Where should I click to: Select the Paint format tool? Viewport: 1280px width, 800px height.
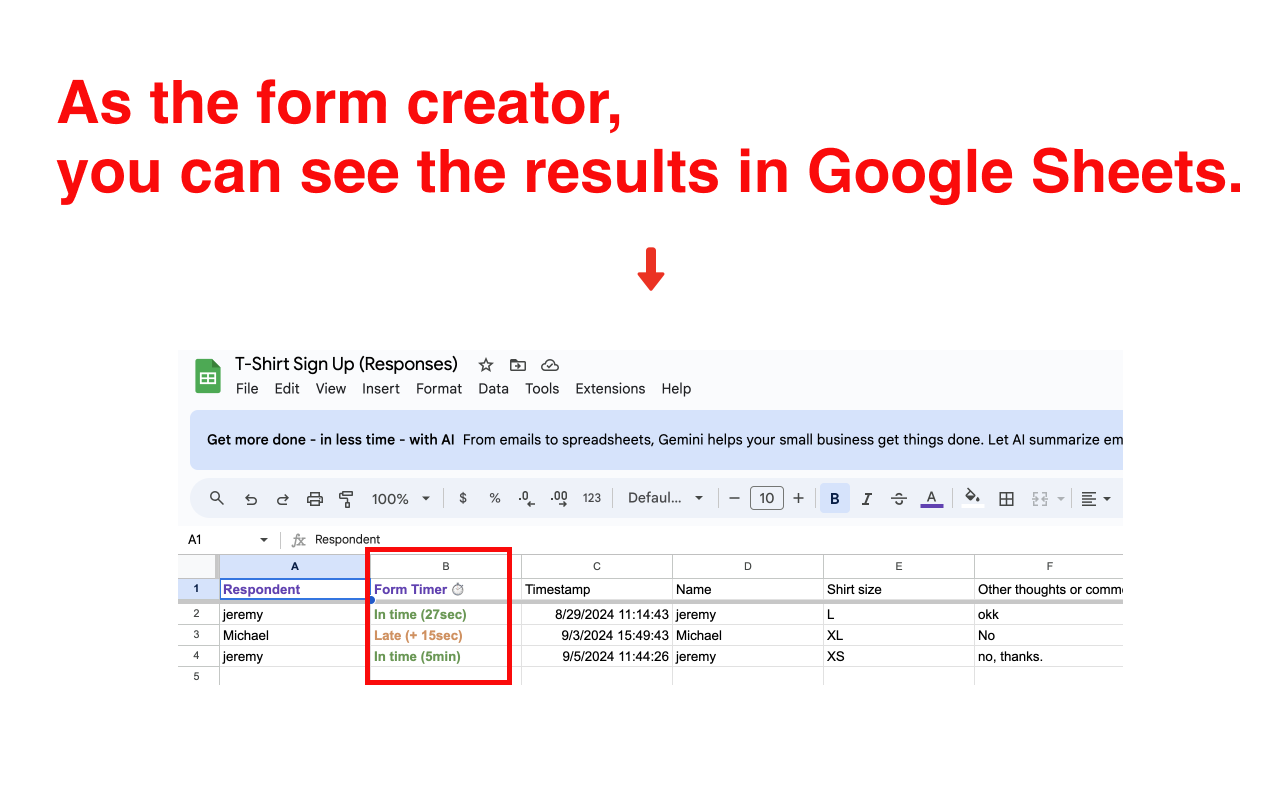click(x=346, y=497)
